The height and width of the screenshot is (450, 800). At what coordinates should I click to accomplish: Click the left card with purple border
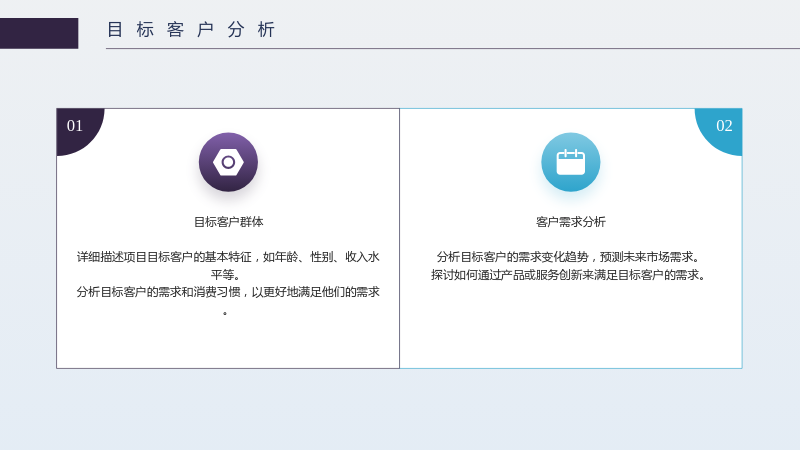(x=228, y=238)
